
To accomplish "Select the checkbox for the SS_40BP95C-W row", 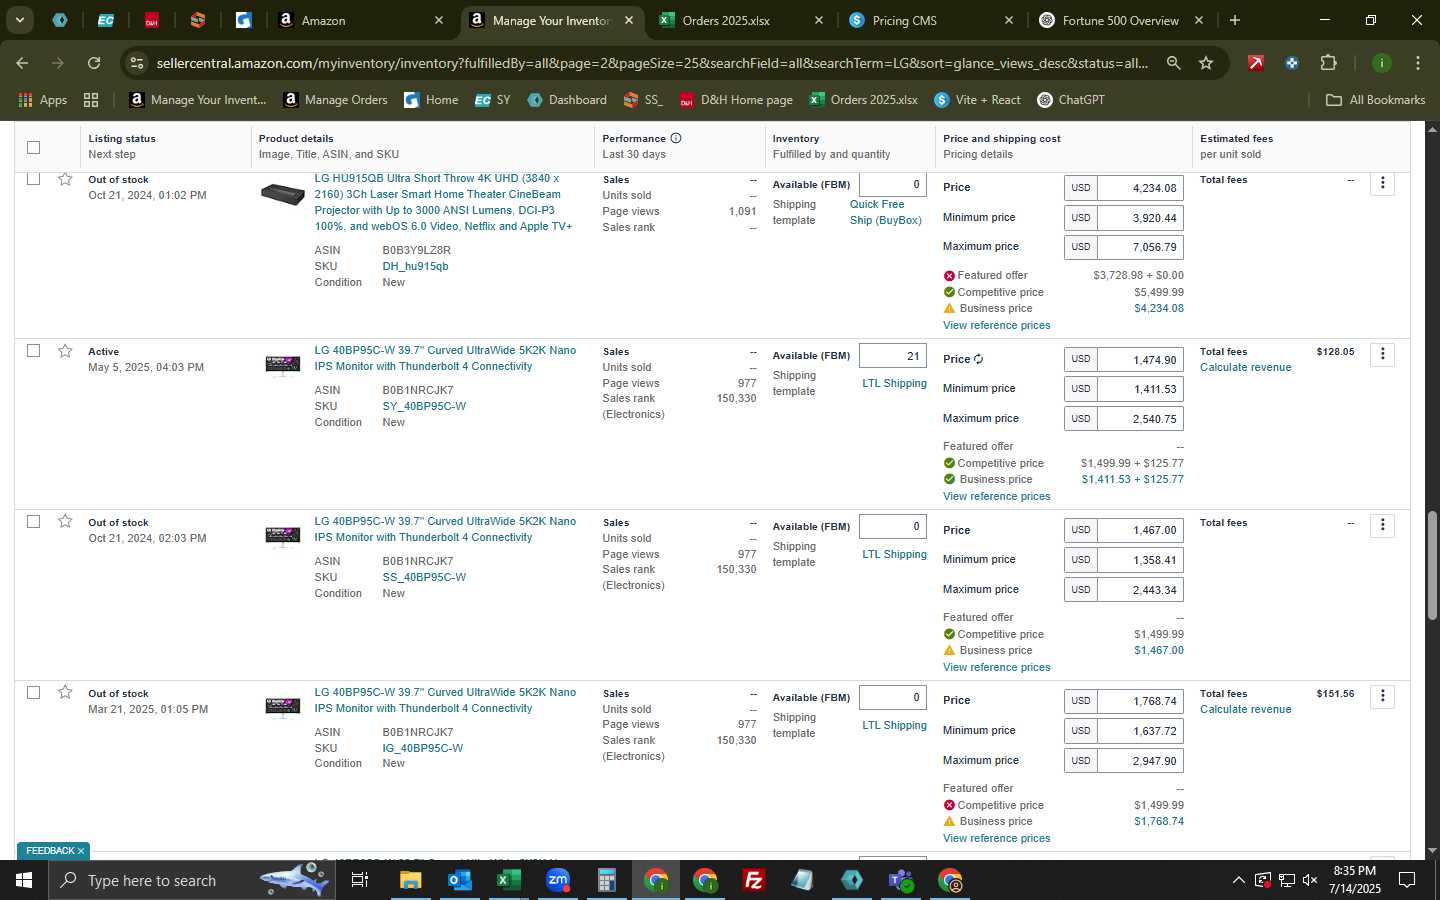I will [33, 522].
